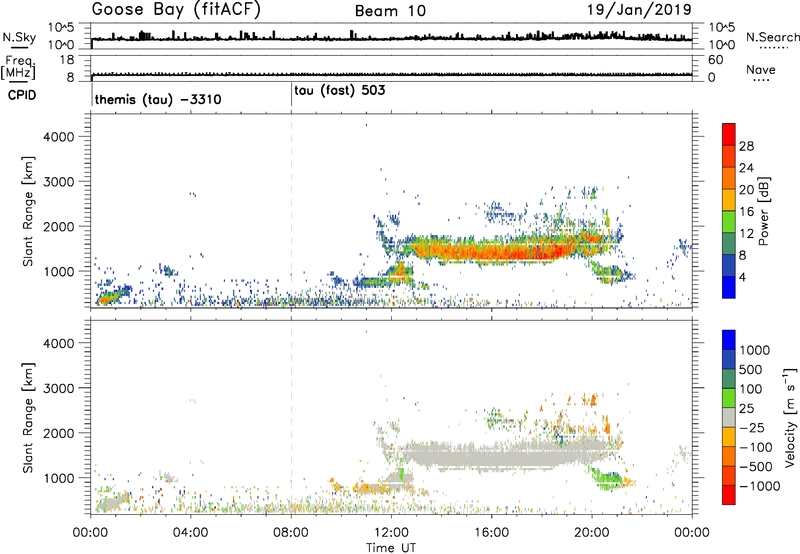This screenshot has width=800, height=554.
Task: Click the "Slant Range [km]" label of the velocity panel
Action: click(28, 418)
